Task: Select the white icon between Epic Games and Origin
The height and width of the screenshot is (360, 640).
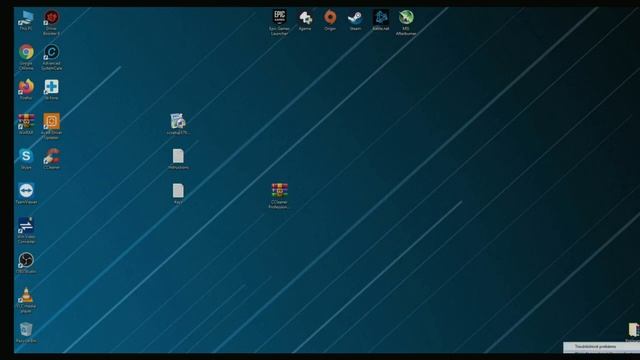Action: (x=305, y=20)
